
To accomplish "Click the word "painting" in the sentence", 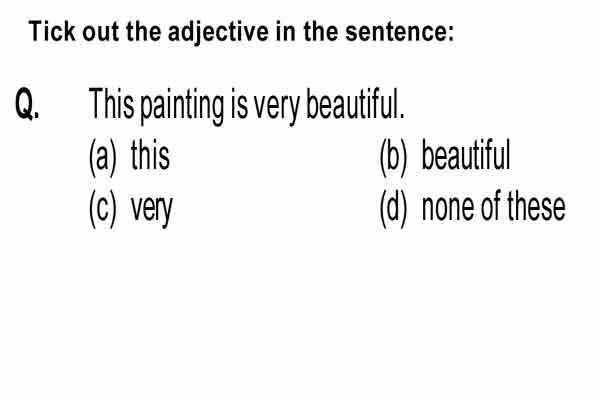I will 182,106.
